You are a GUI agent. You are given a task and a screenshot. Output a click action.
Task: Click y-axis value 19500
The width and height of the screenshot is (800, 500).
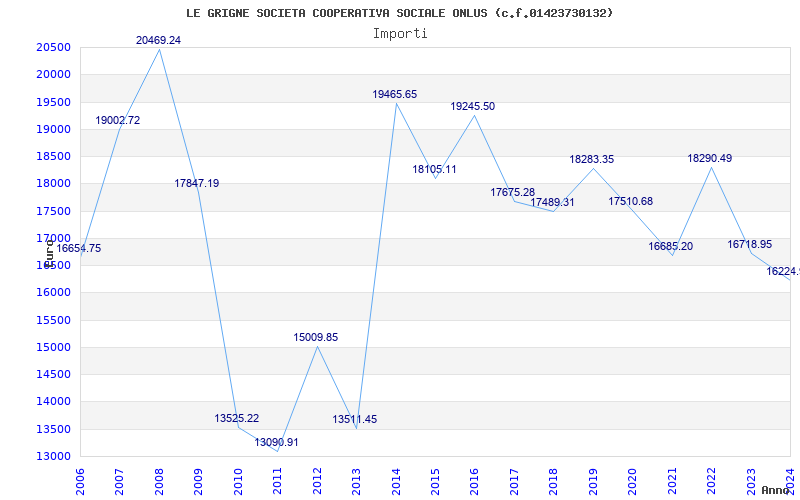53,102
